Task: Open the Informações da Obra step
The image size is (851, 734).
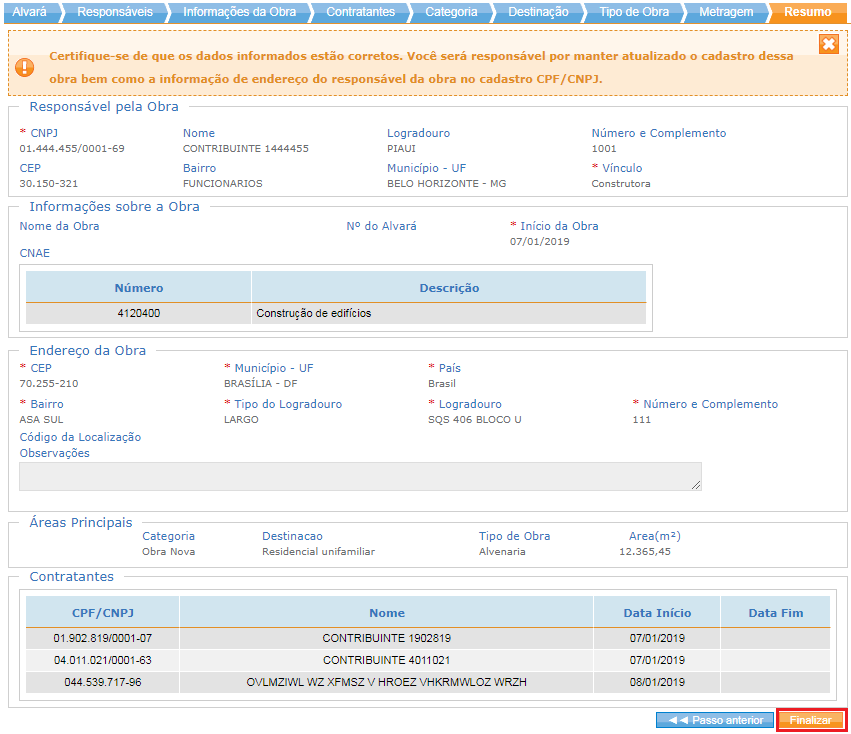Action: tap(240, 12)
